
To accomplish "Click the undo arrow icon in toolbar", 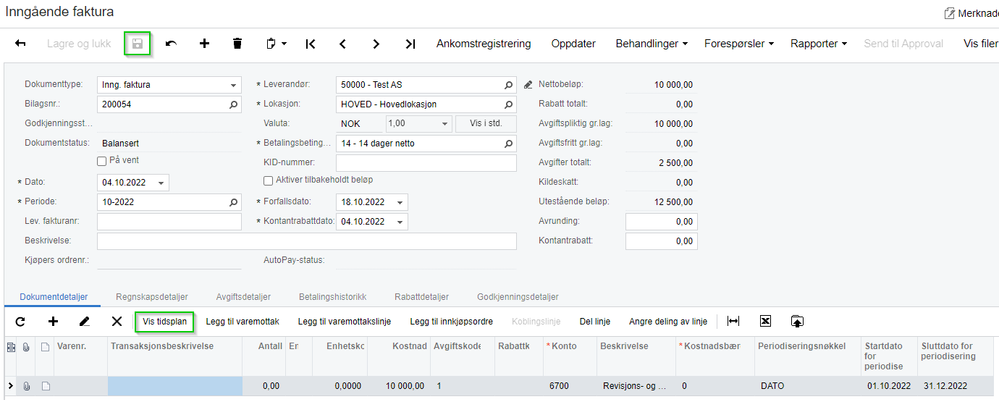I will click(x=171, y=43).
